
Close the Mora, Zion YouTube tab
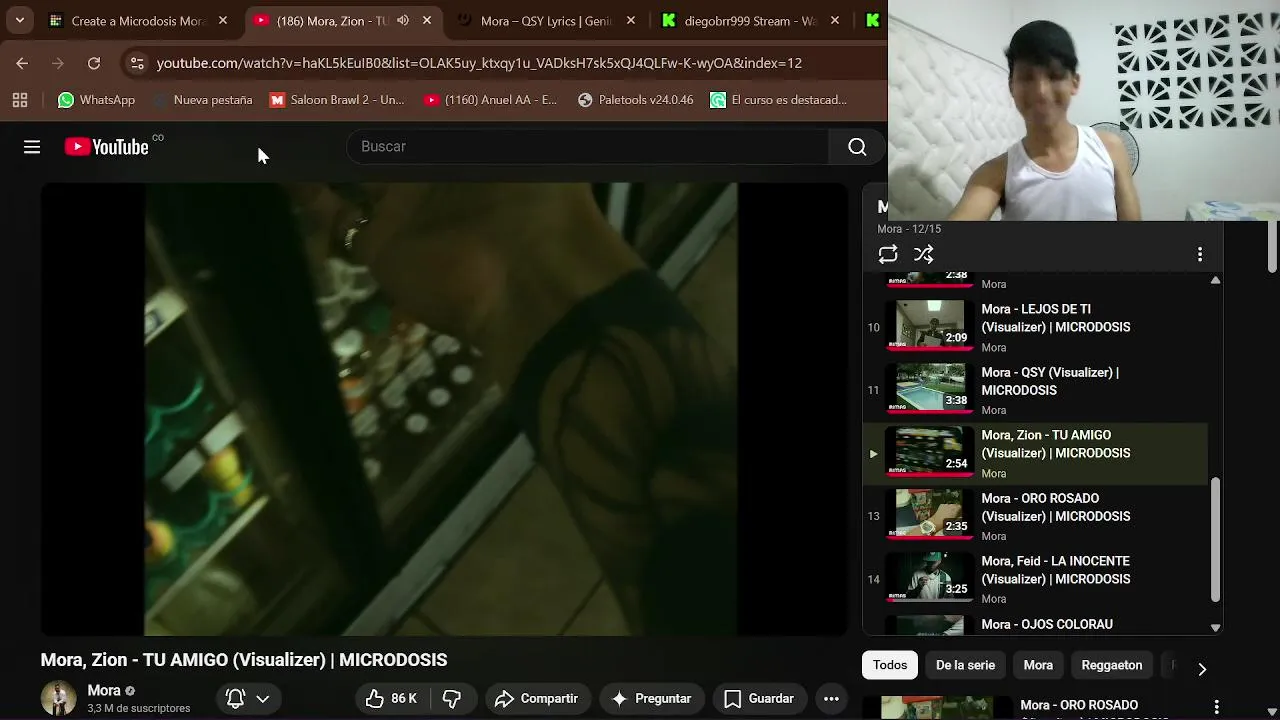(x=427, y=20)
